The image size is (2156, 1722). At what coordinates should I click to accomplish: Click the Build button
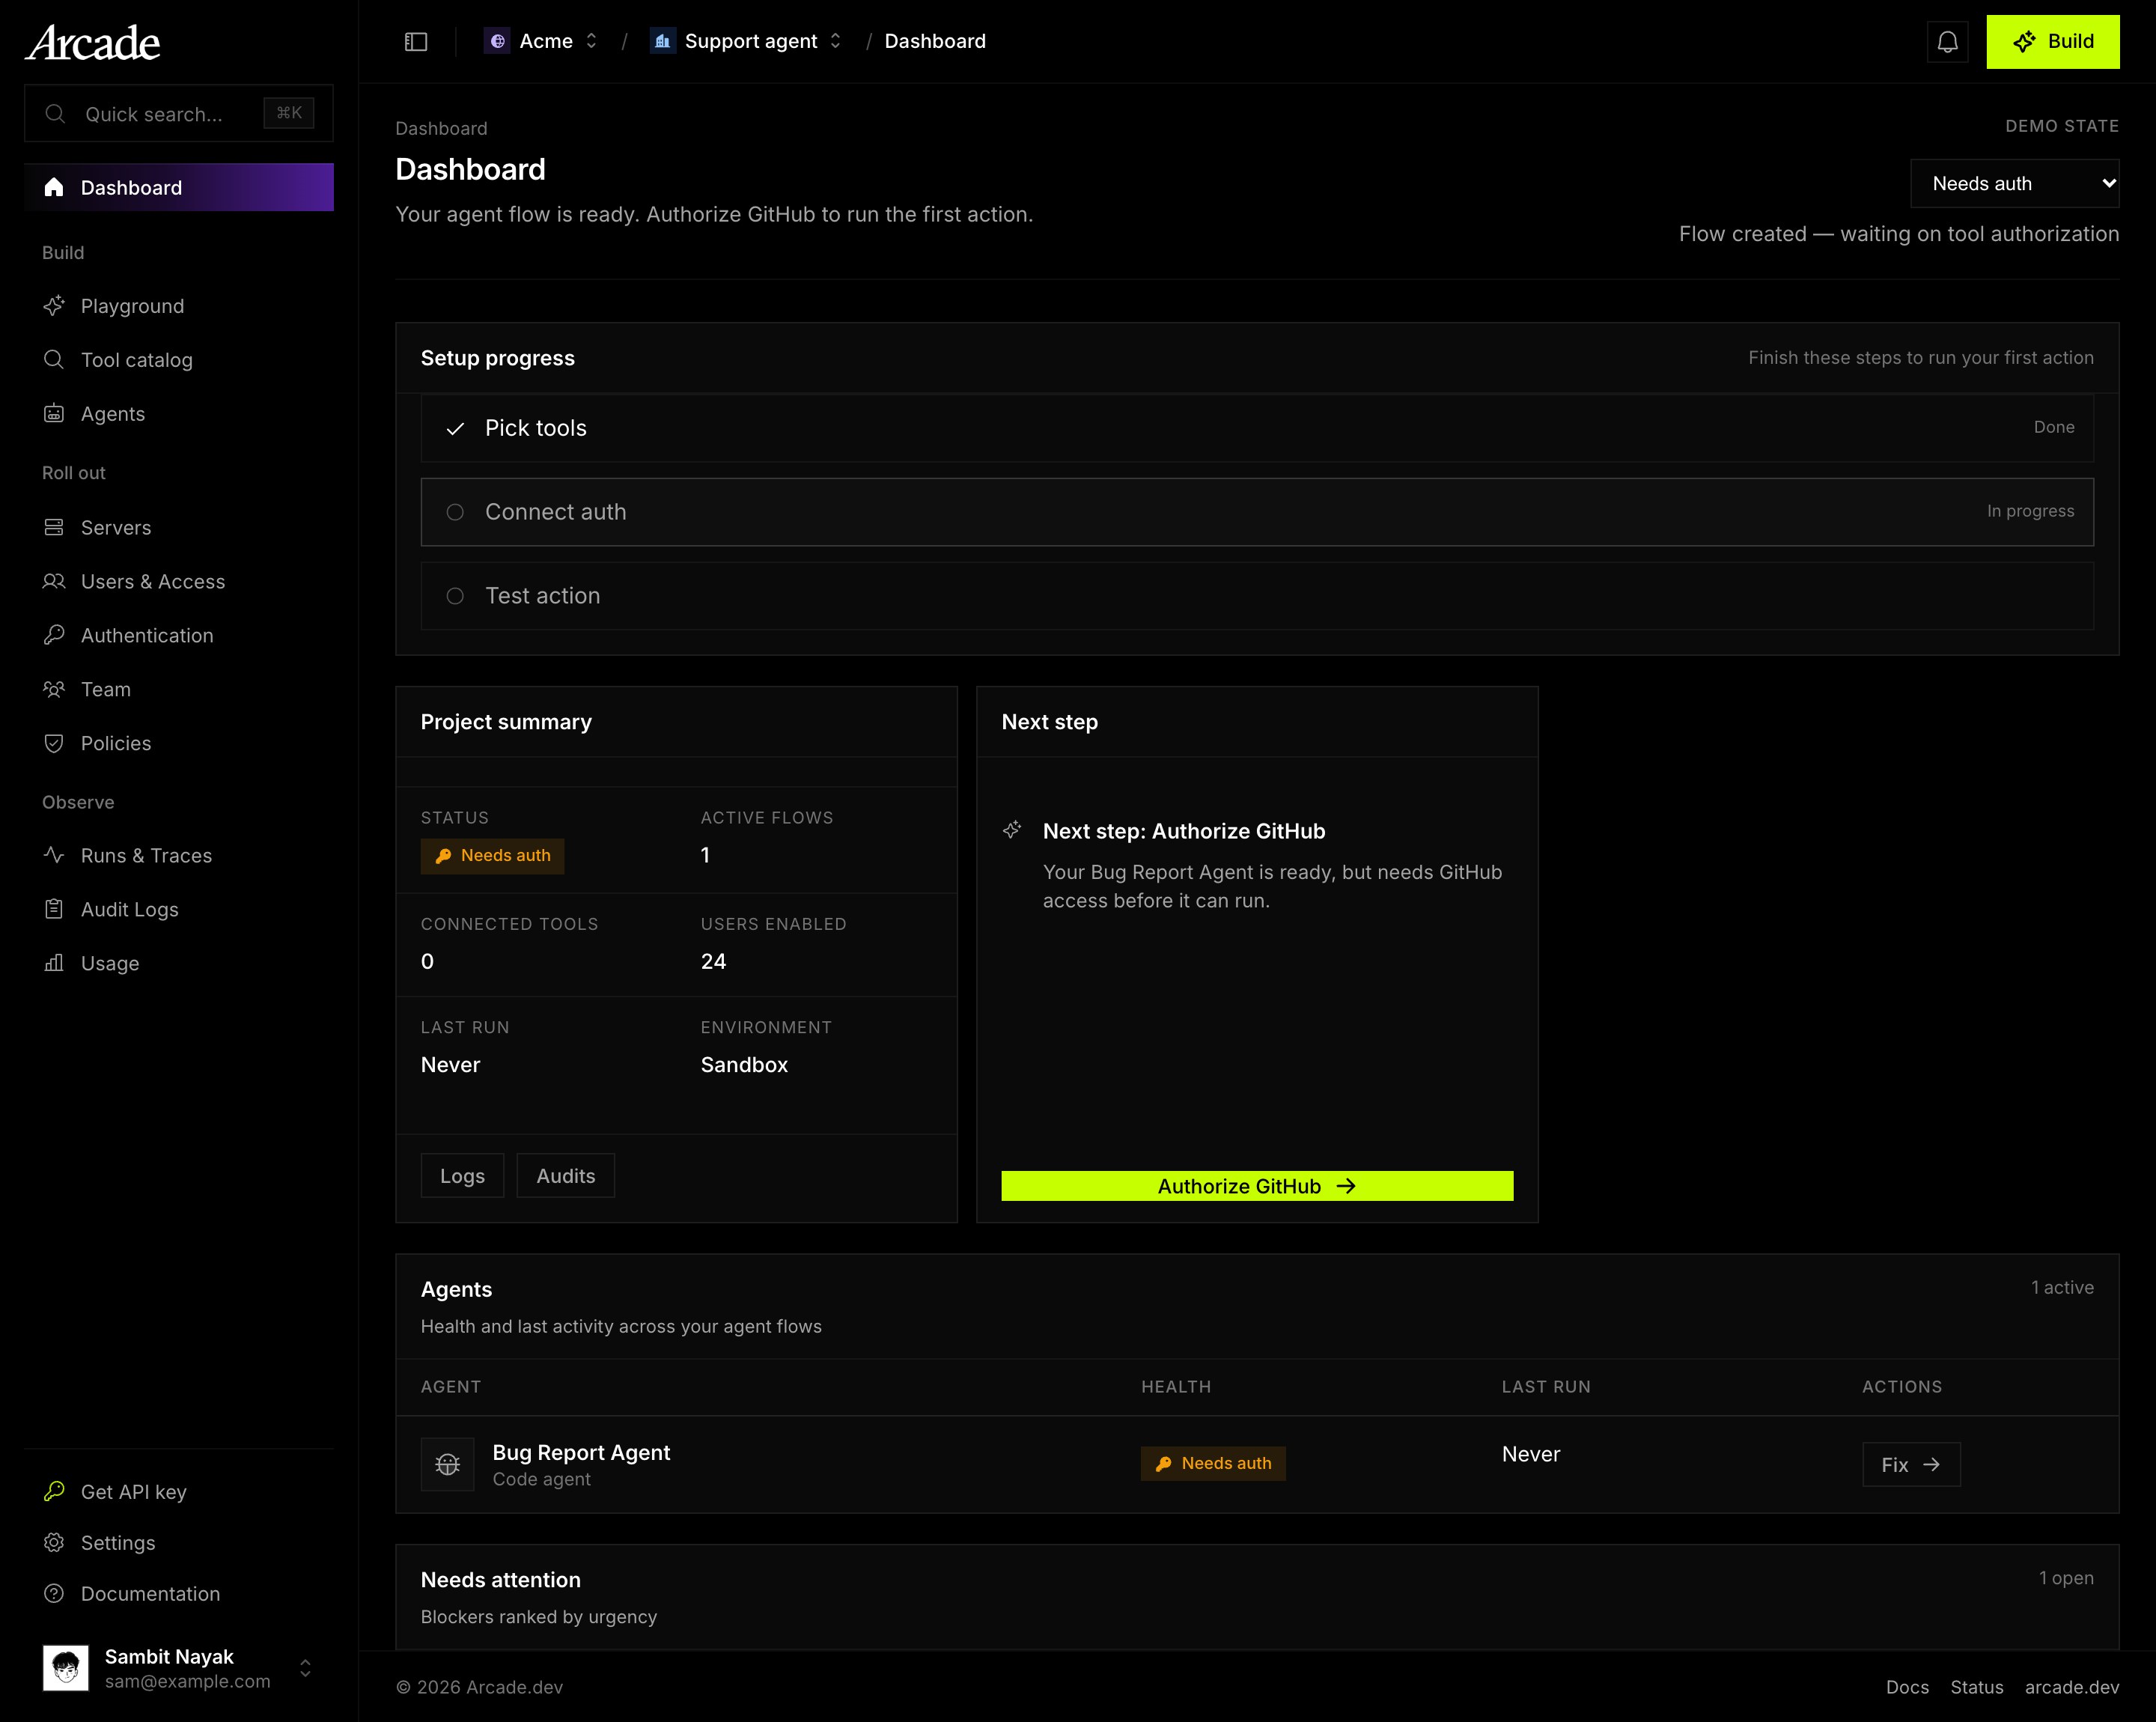(2052, 42)
